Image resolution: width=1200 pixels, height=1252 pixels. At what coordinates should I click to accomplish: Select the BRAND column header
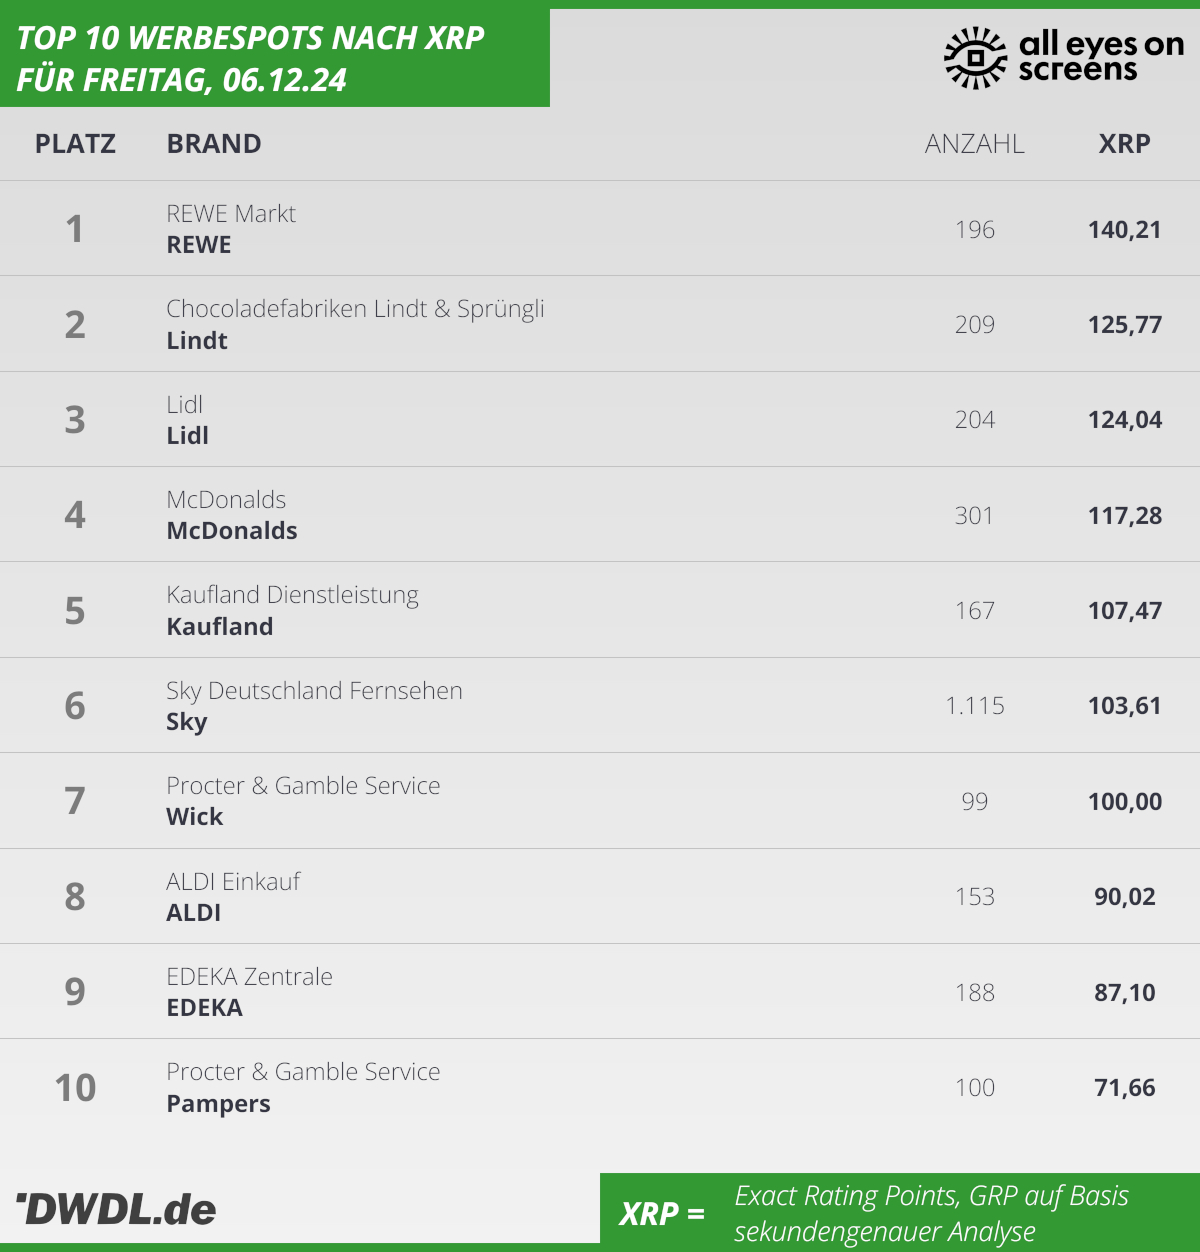point(214,144)
